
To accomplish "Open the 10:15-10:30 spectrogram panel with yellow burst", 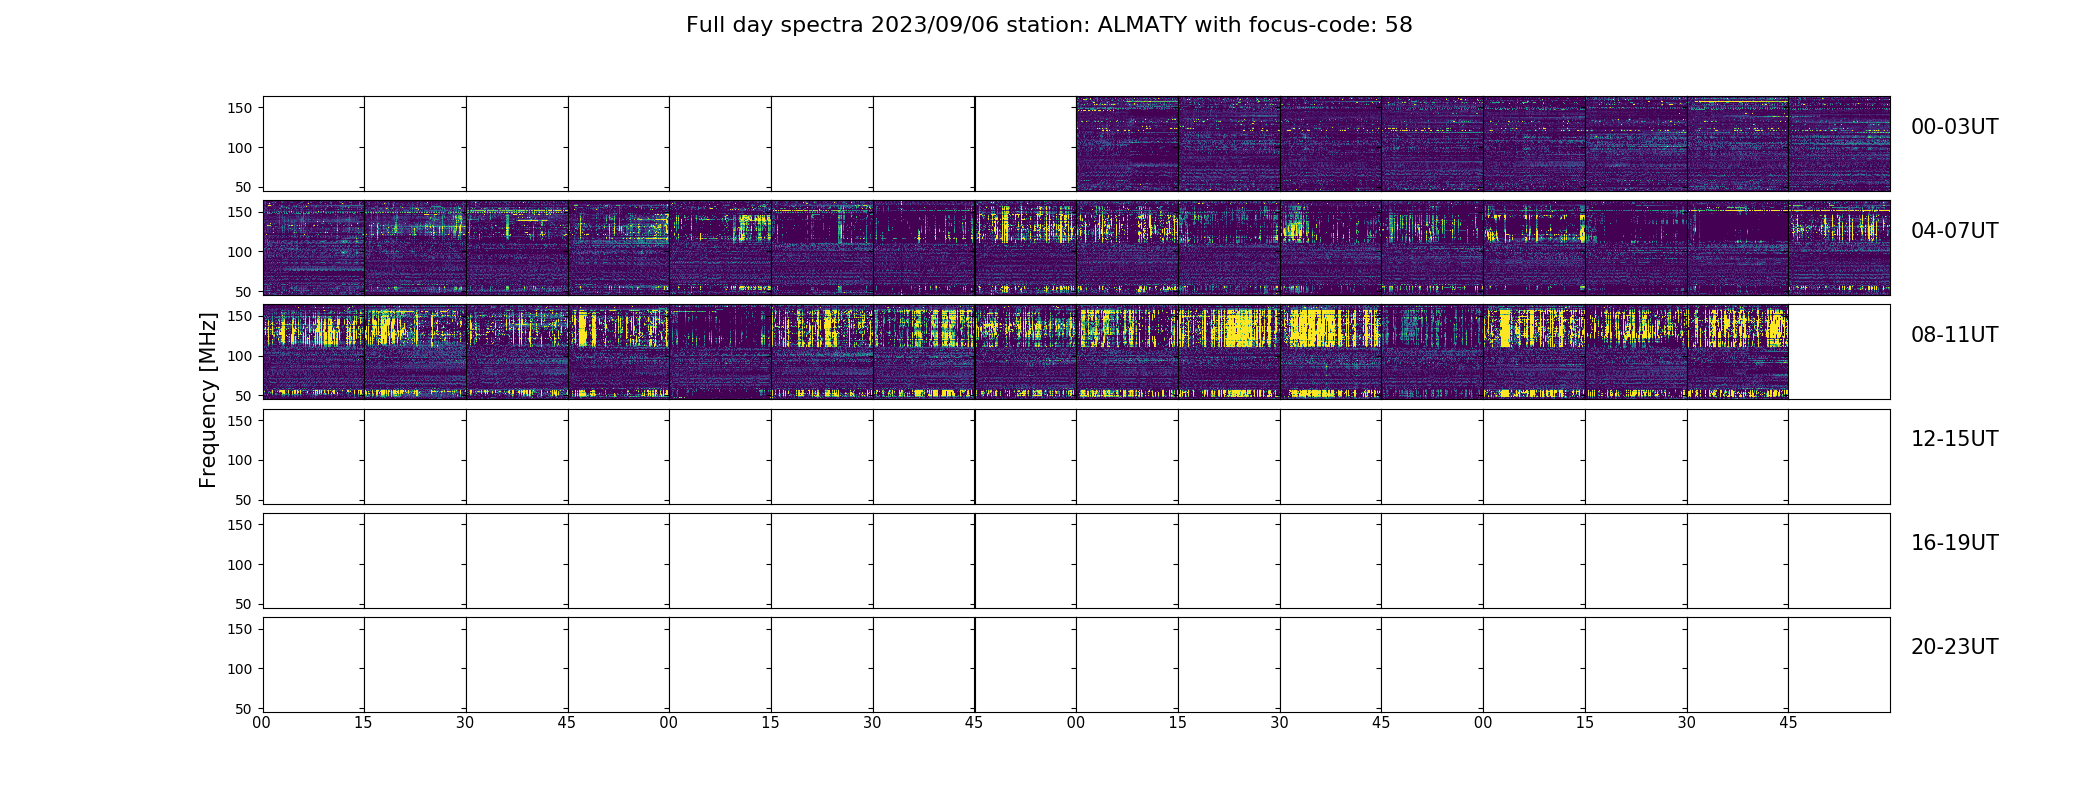I will [x=1229, y=352].
